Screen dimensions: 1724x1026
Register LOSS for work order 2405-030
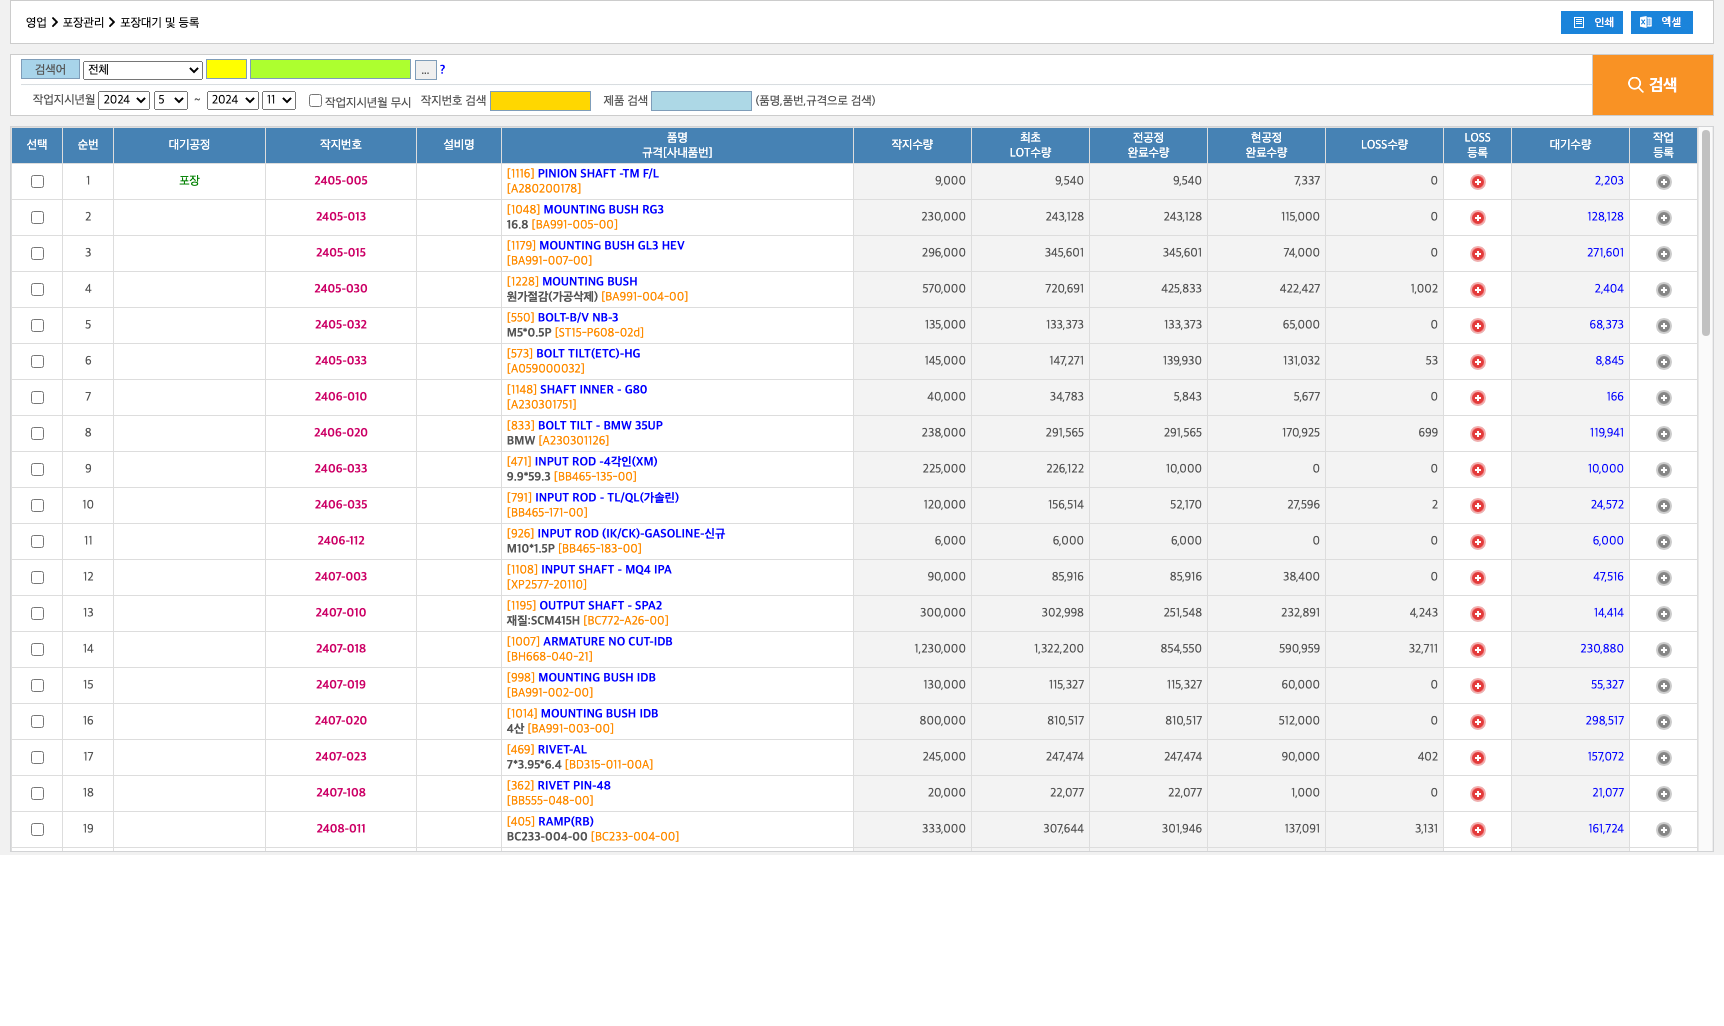1477,290
